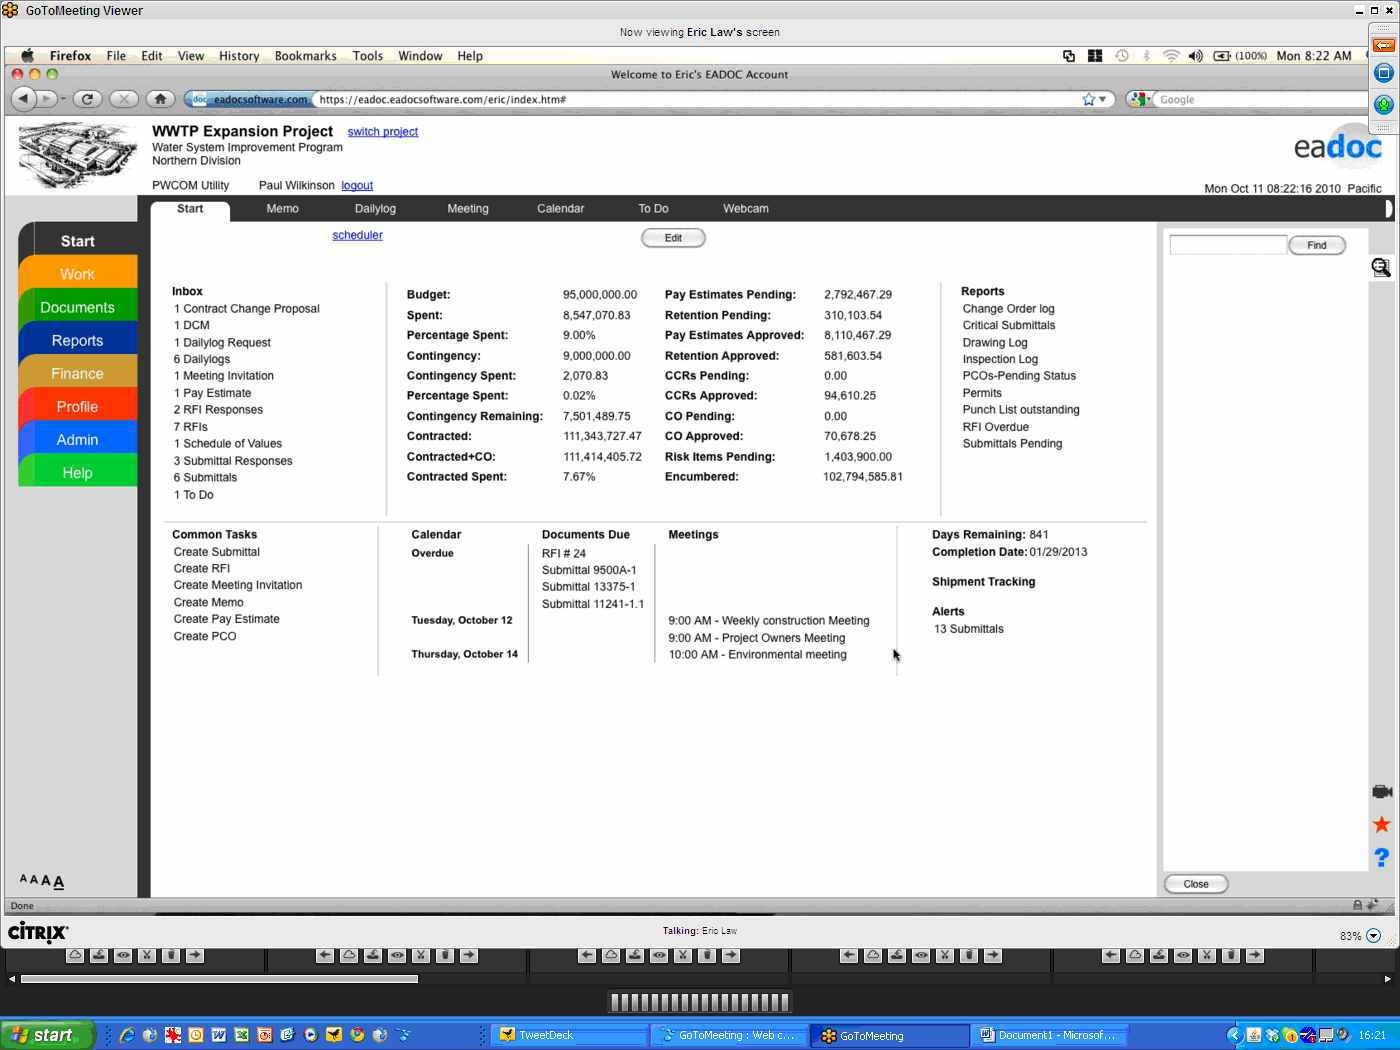Image resolution: width=1400 pixels, height=1050 pixels.
Task: Click the Firefox home button
Action: tap(160, 99)
